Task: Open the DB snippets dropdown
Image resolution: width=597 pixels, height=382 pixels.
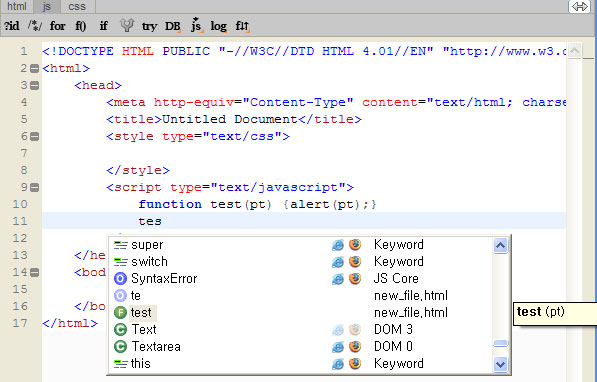Action: click(173, 26)
